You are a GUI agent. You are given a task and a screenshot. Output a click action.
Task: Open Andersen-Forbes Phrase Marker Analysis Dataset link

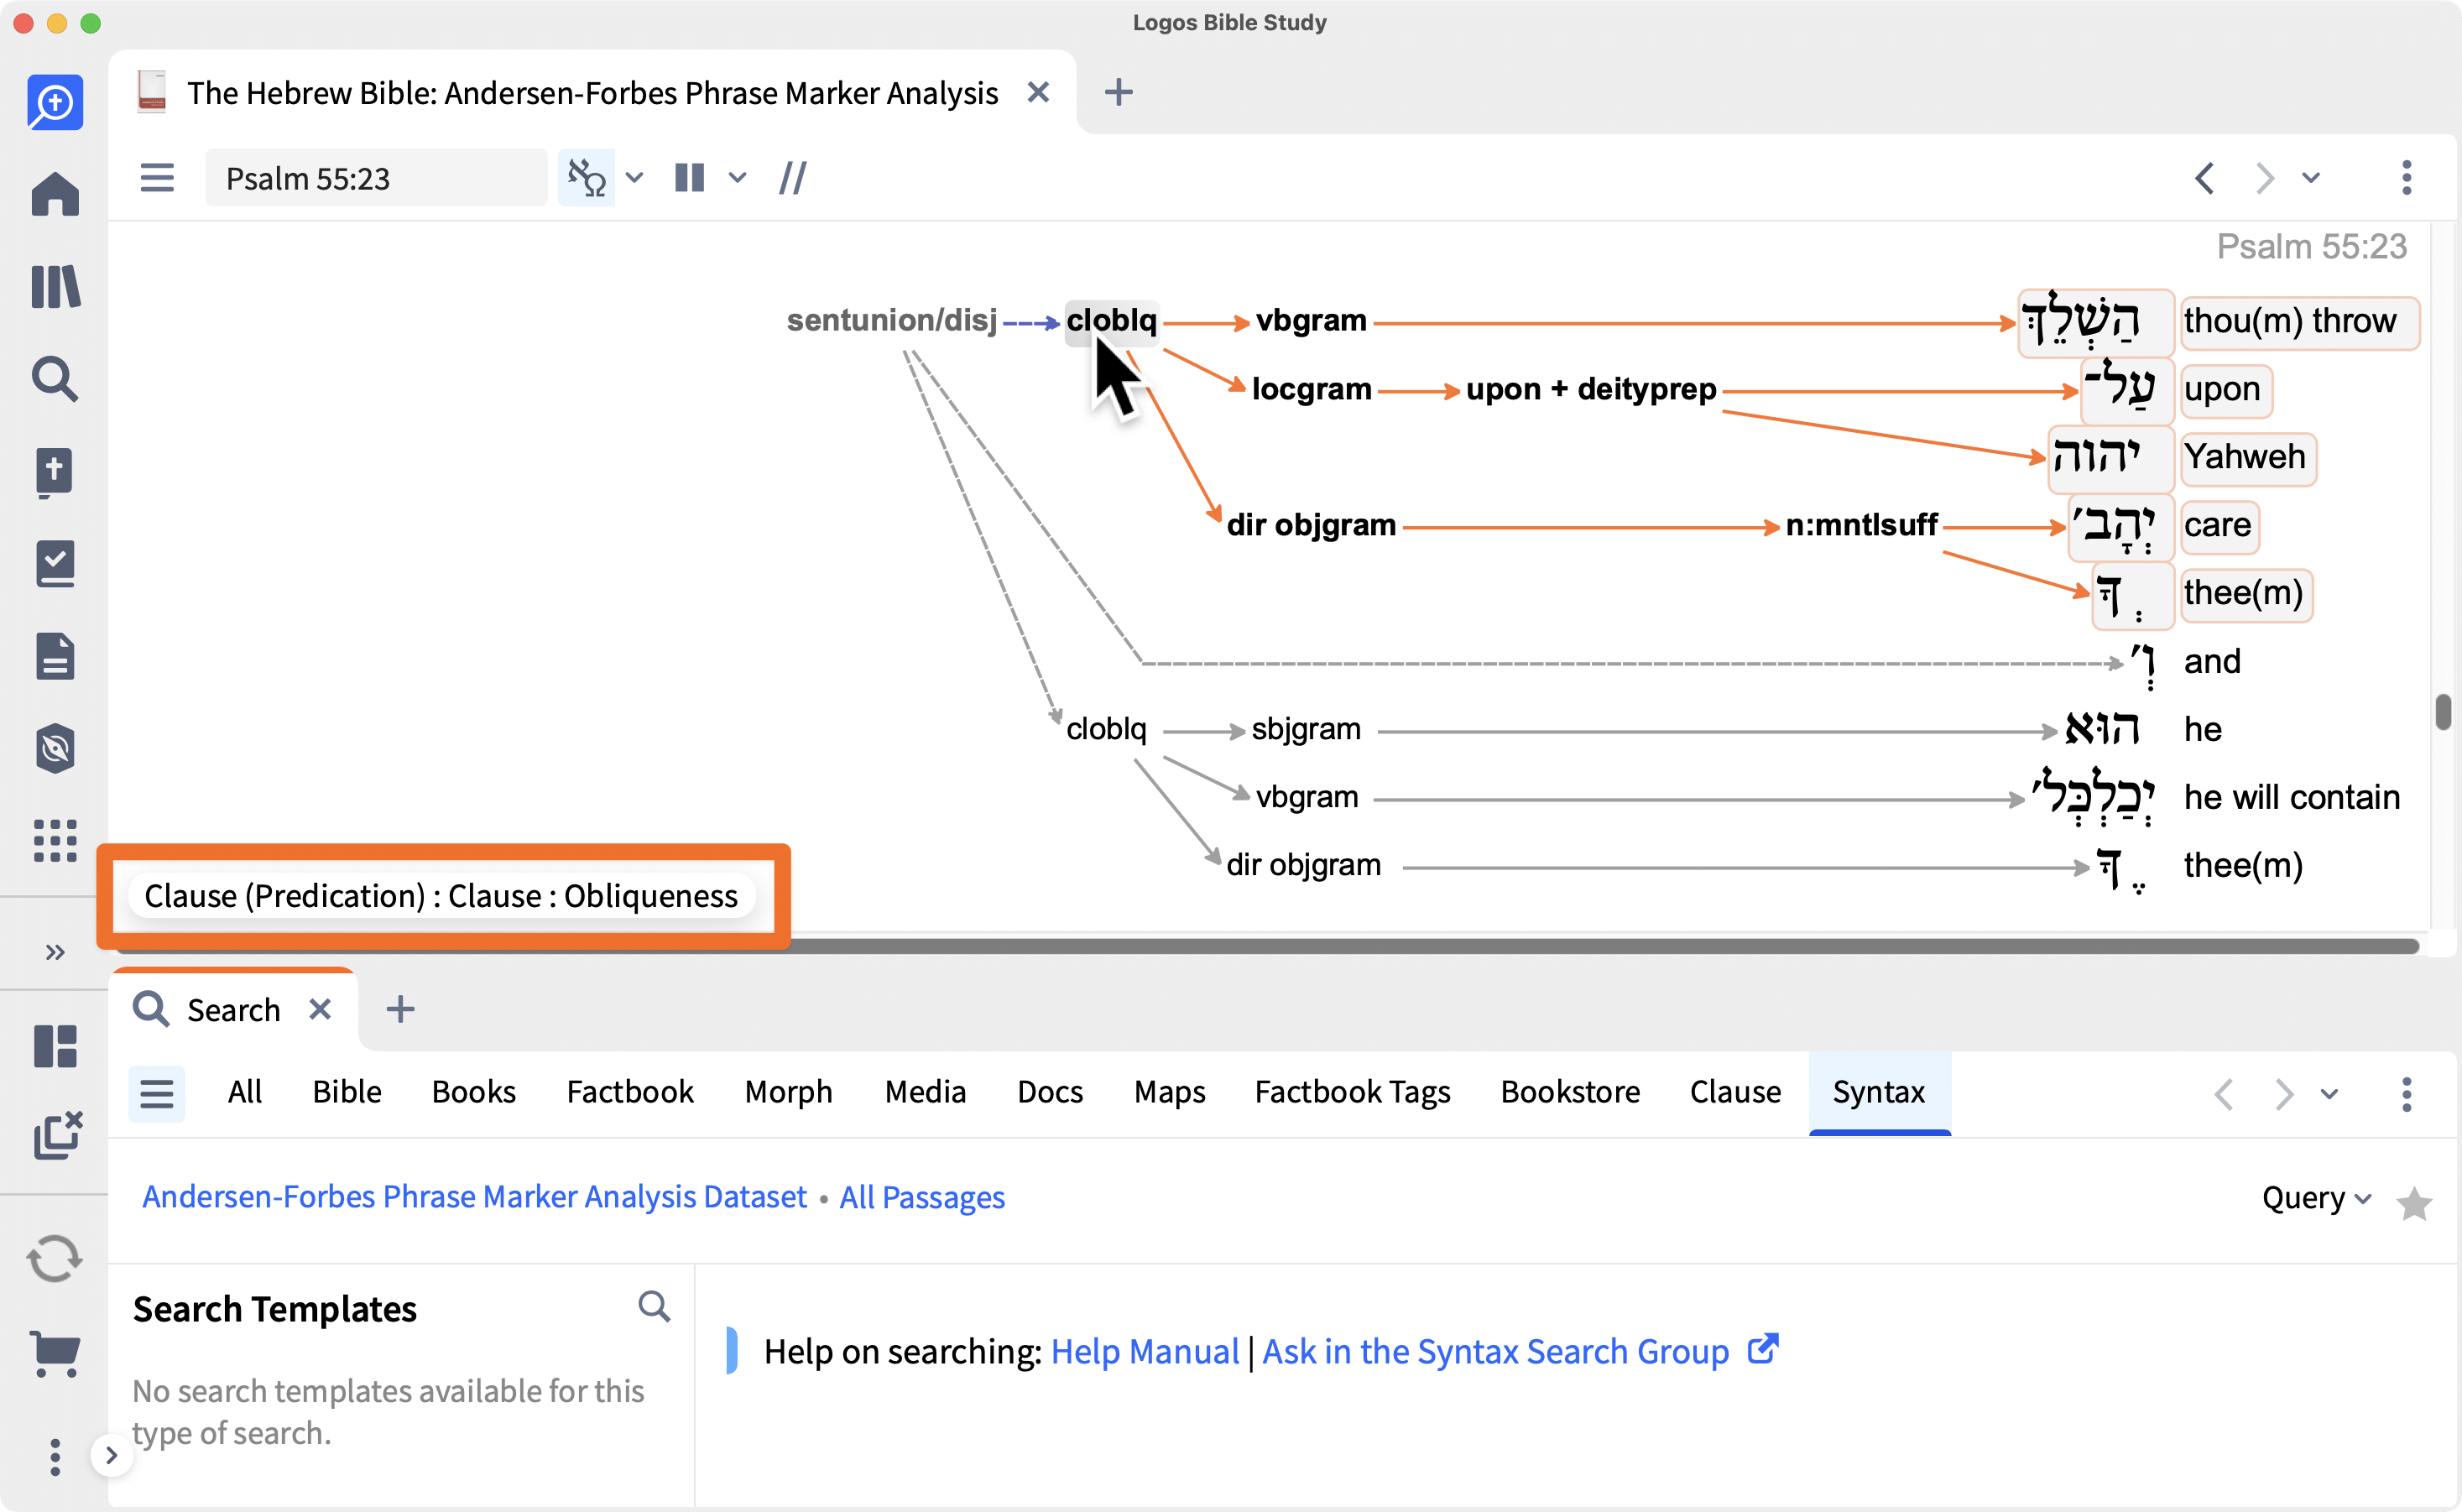pos(474,1197)
